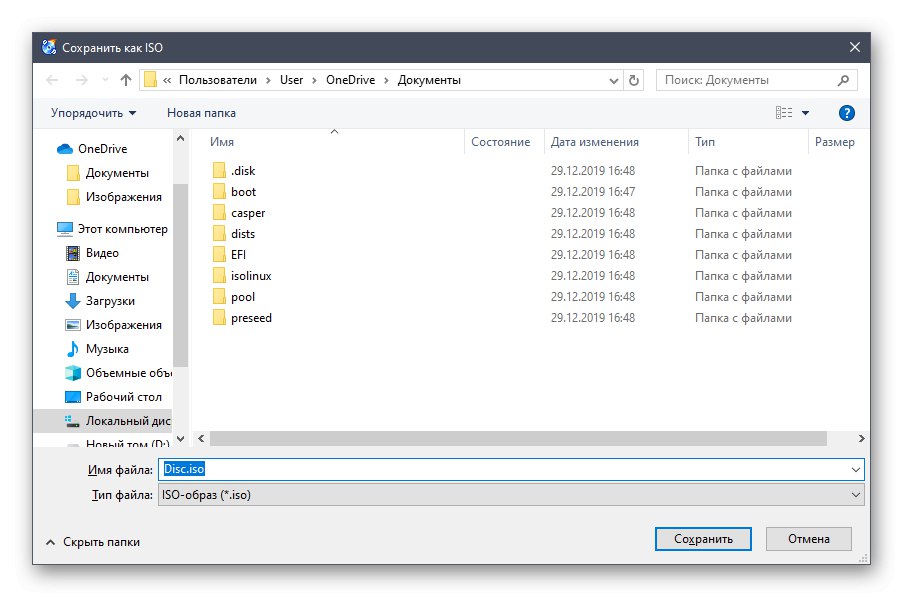903x597 pixels.
Task: Select the isolinux folder
Action: (251, 276)
